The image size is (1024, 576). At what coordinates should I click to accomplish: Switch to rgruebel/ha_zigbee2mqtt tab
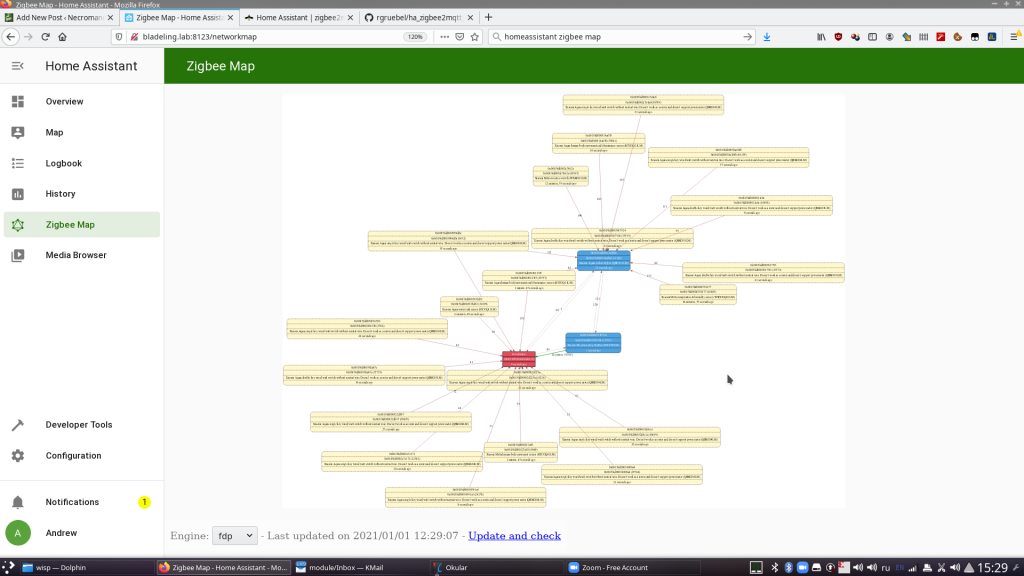[418, 18]
